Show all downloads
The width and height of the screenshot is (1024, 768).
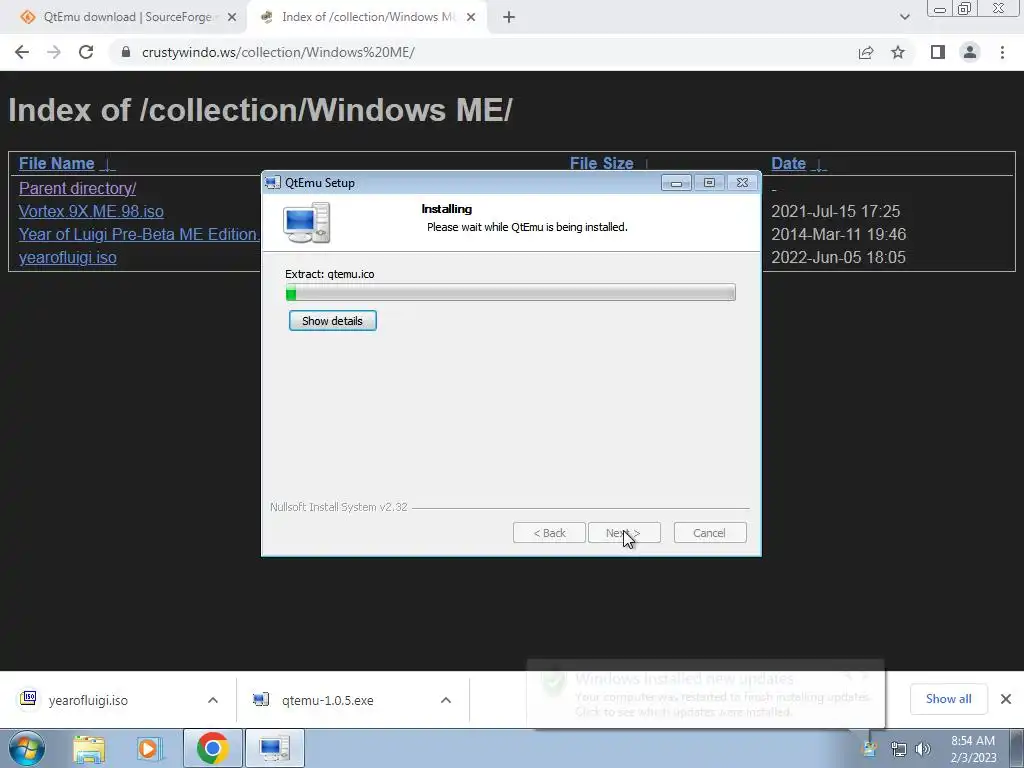(x=948, y=699)
